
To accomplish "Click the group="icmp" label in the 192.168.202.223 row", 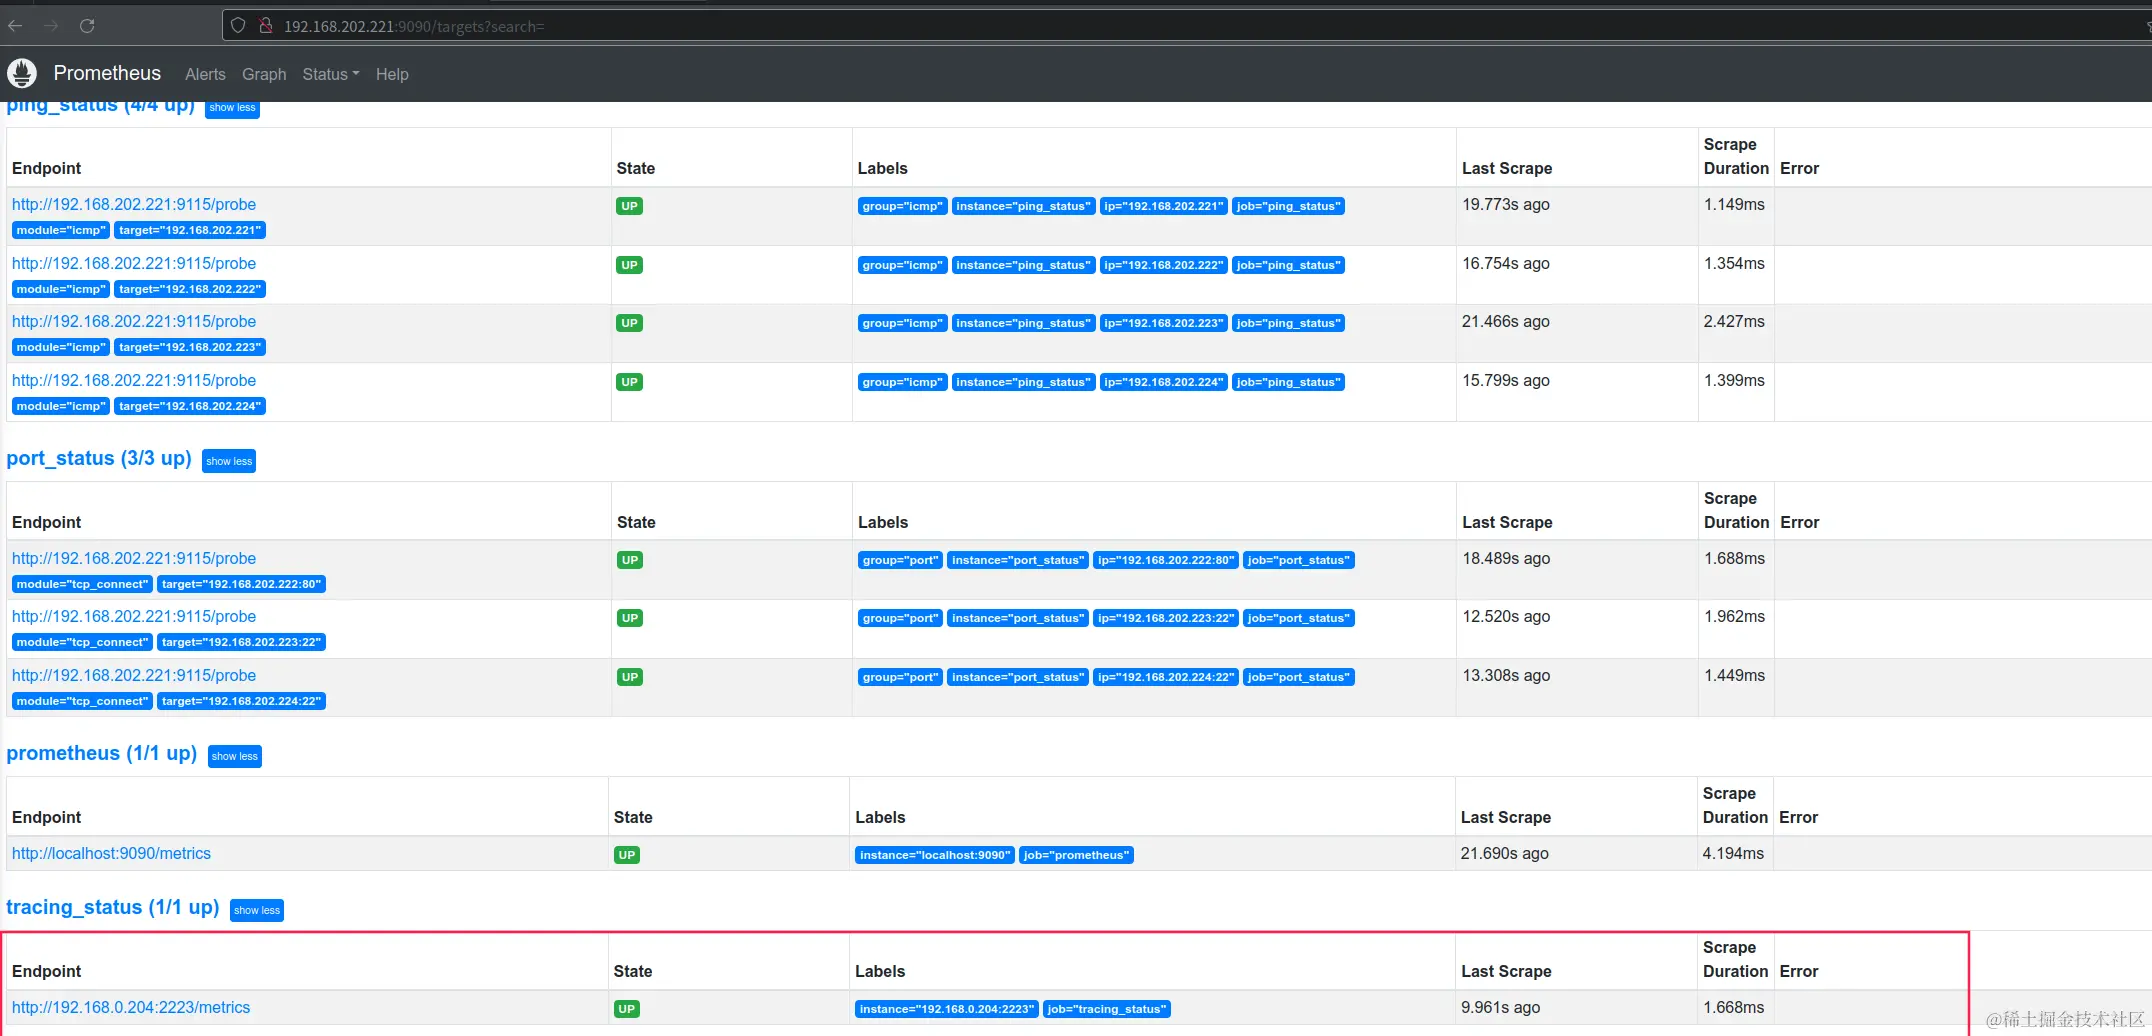I will pos(902,323).
